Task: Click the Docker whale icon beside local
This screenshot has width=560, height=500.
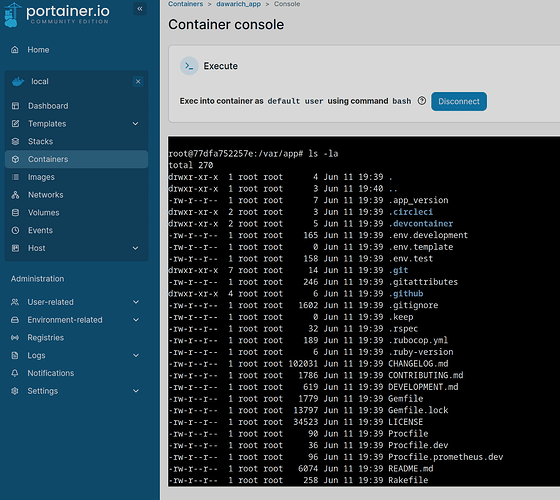Action: coord(18,82)
